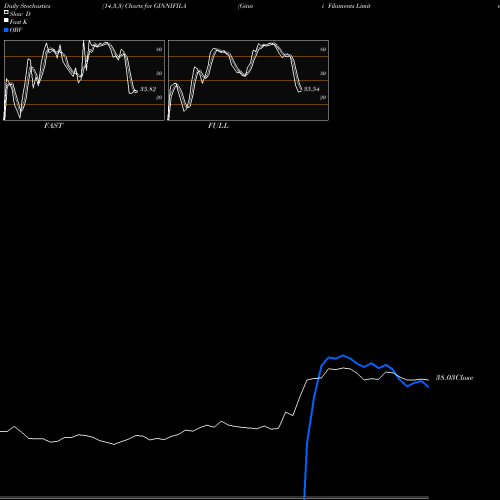The width and height of the screenshot is (500, 500).
Task: Click the OBV legend text
Action: pos(16,30)
